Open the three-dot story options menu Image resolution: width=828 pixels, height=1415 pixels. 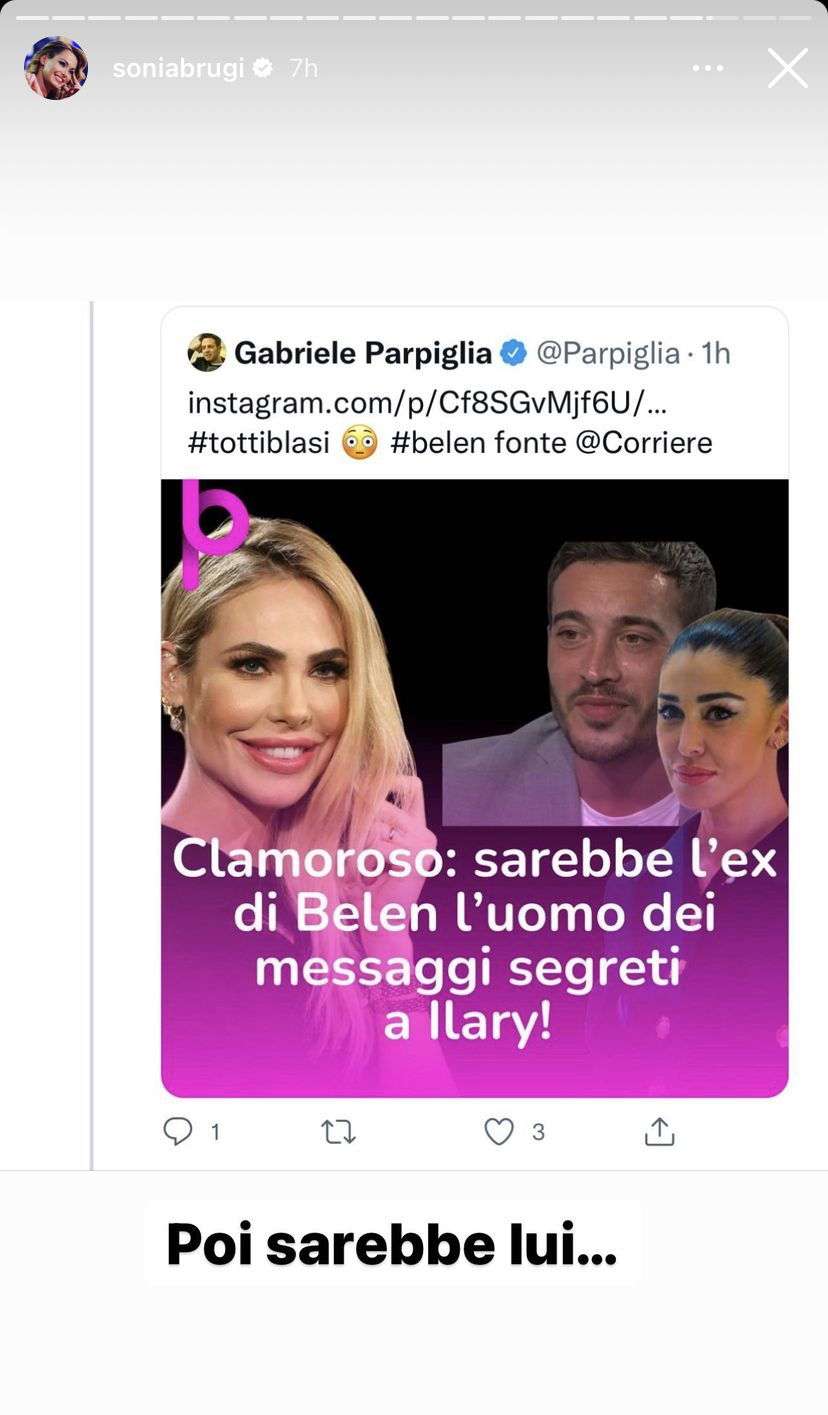(x=708, y=68)
